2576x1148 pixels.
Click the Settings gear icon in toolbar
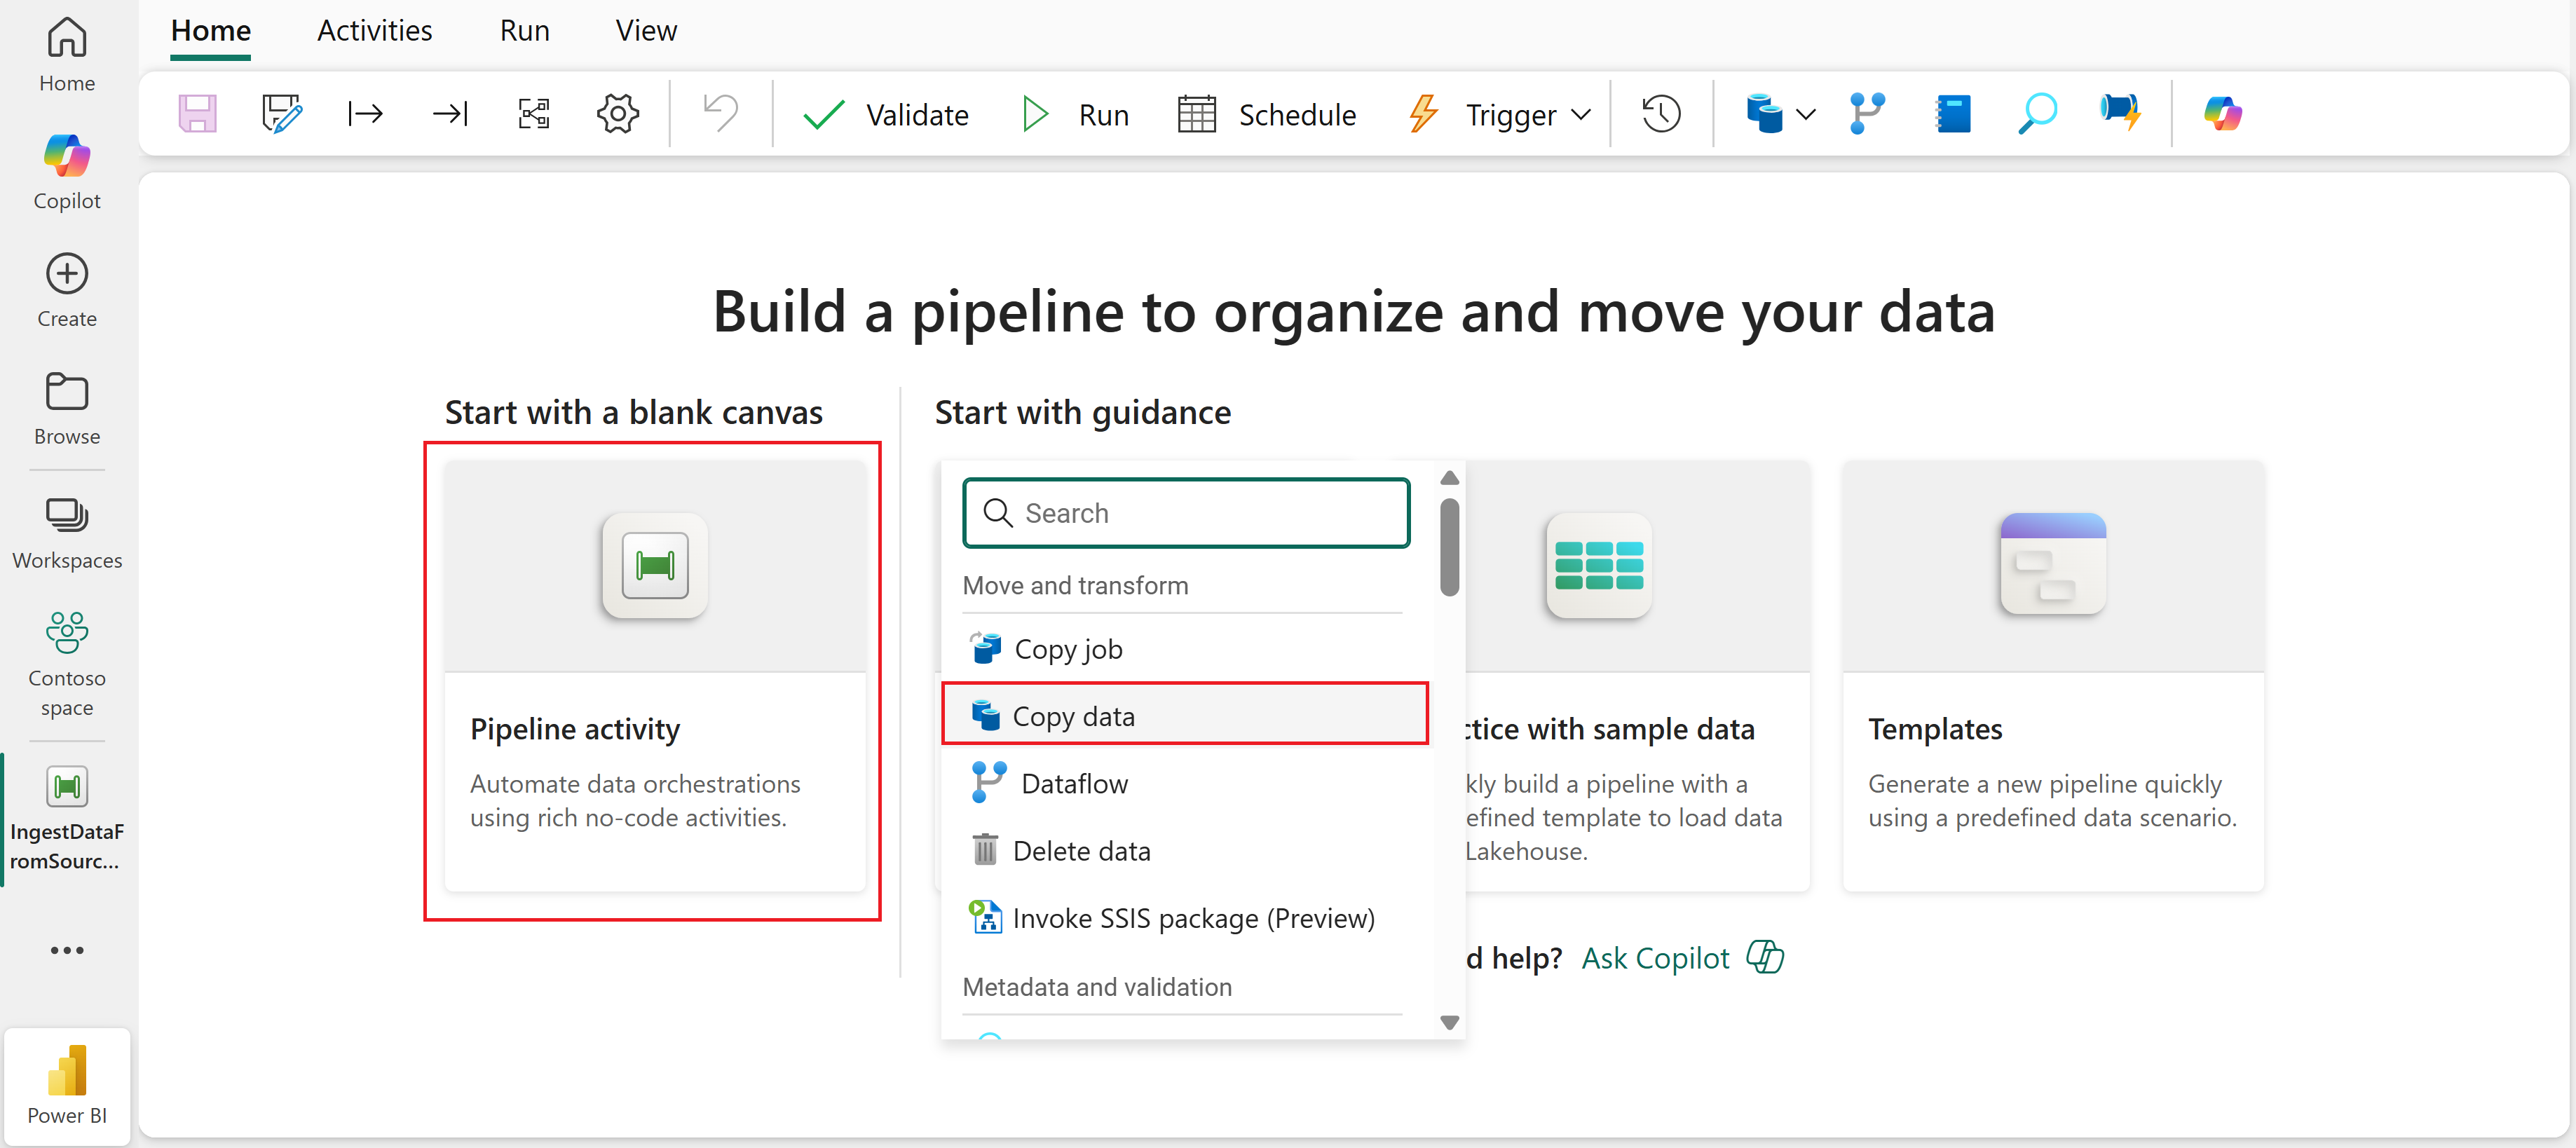(617, 114)
